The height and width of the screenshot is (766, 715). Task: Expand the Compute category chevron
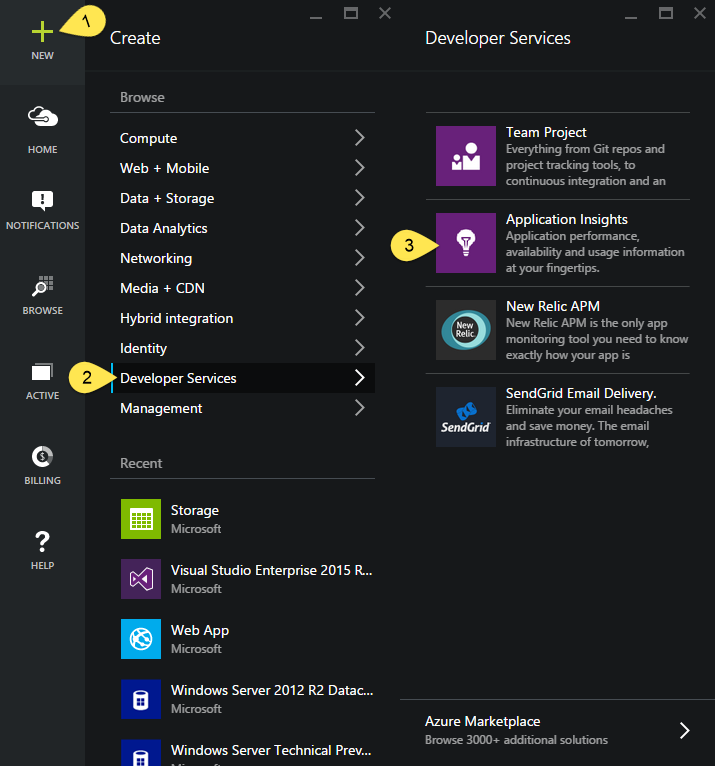point(360,138)
